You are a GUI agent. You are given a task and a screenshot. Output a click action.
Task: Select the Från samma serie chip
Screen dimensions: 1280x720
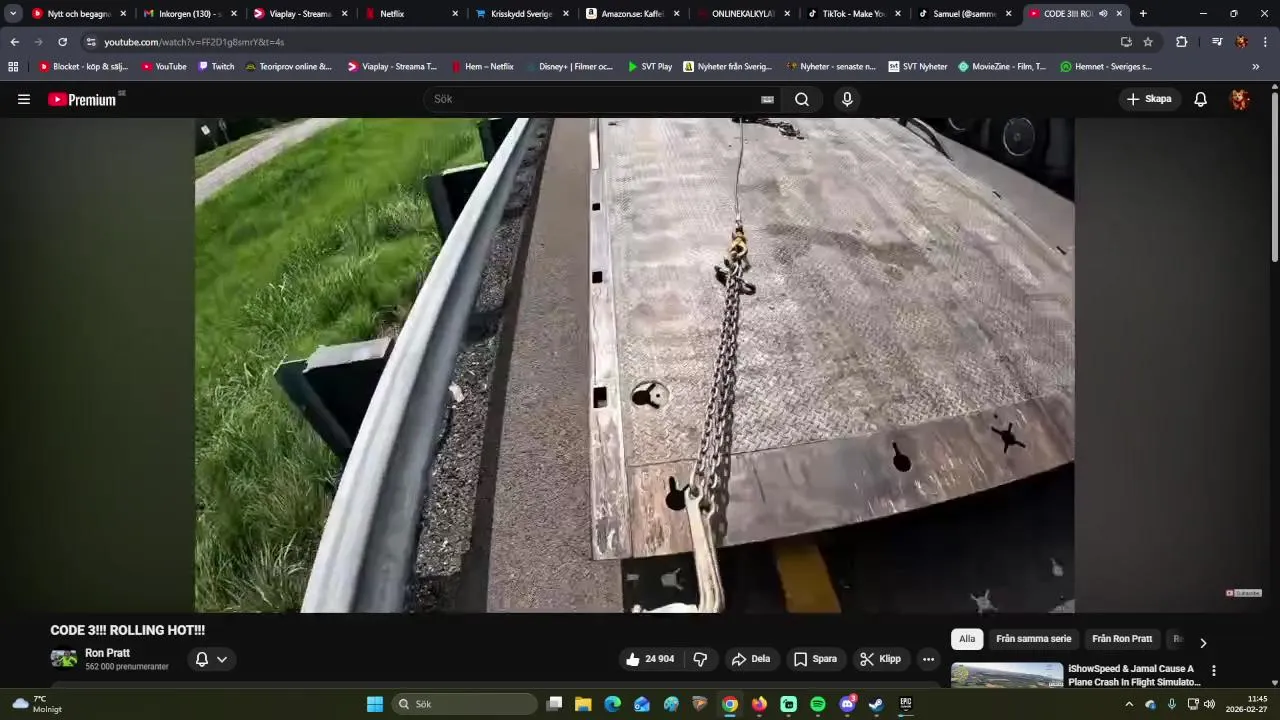point(1033,639)
